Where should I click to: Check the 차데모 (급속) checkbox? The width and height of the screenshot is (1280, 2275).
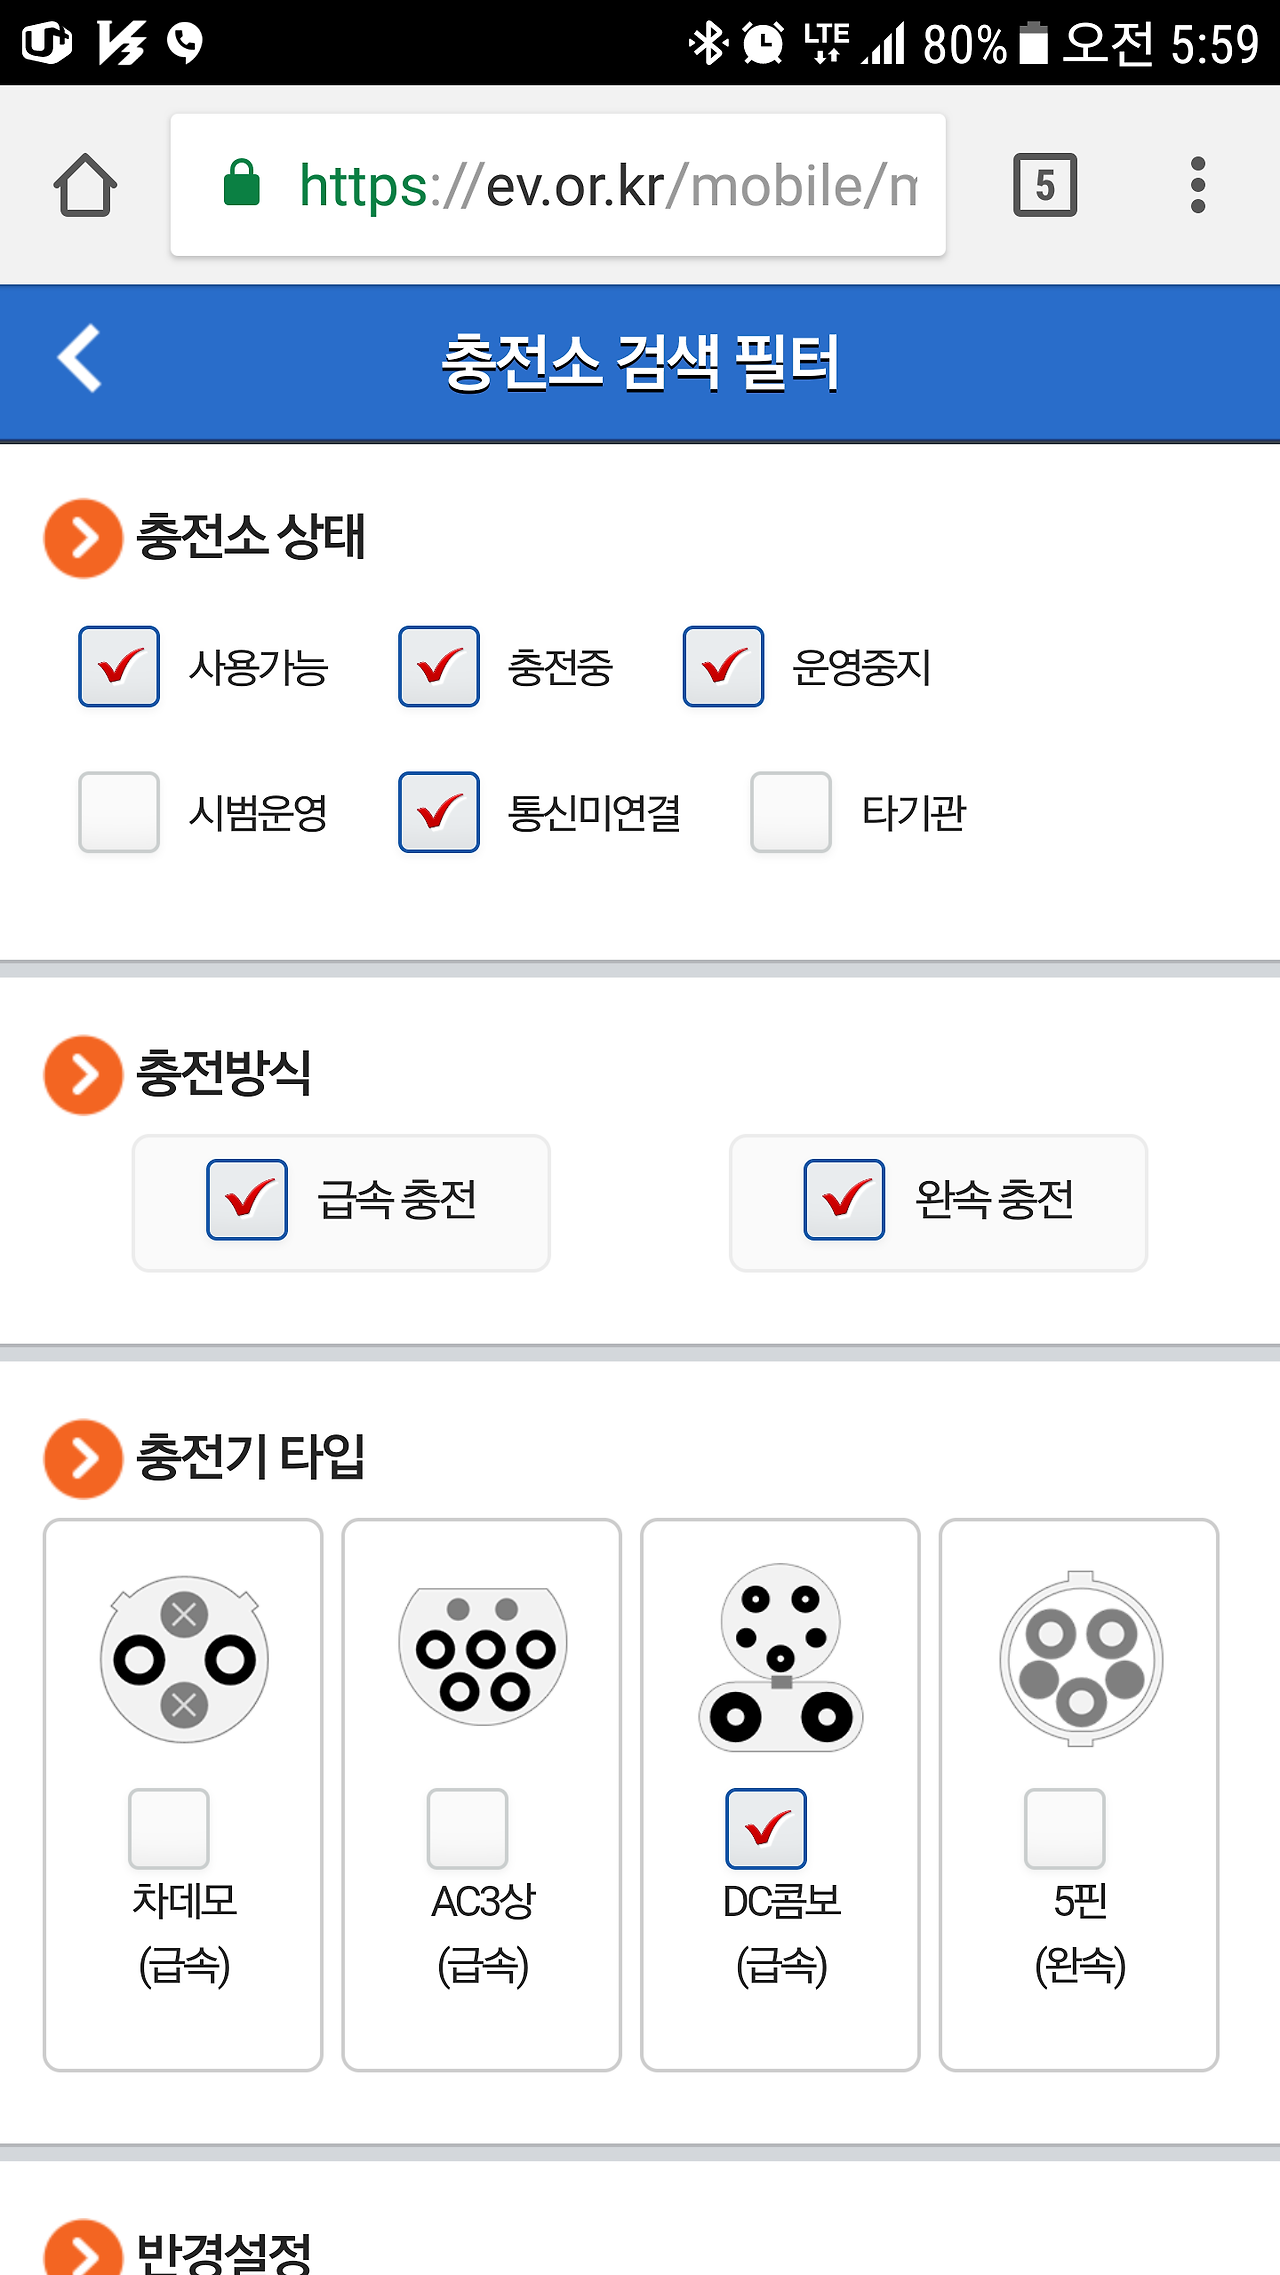[169, 1829]
